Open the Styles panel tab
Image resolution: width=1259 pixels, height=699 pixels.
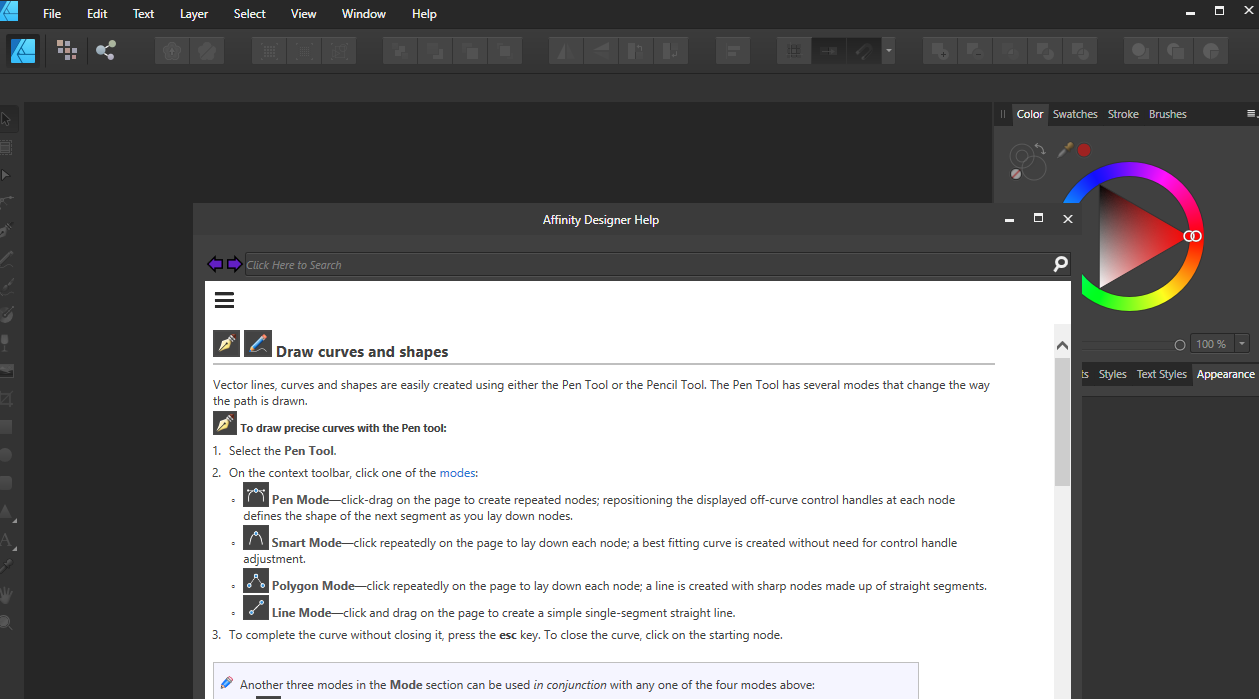pyautogui.click(x=1113, y=374)
